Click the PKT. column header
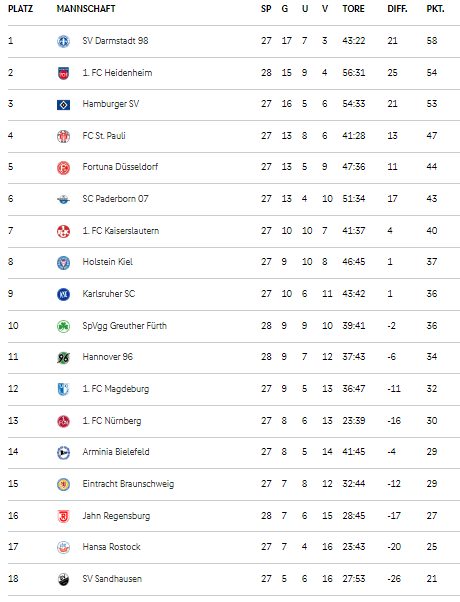The width and height of the screenshot is (460, 602). point(435,9)
